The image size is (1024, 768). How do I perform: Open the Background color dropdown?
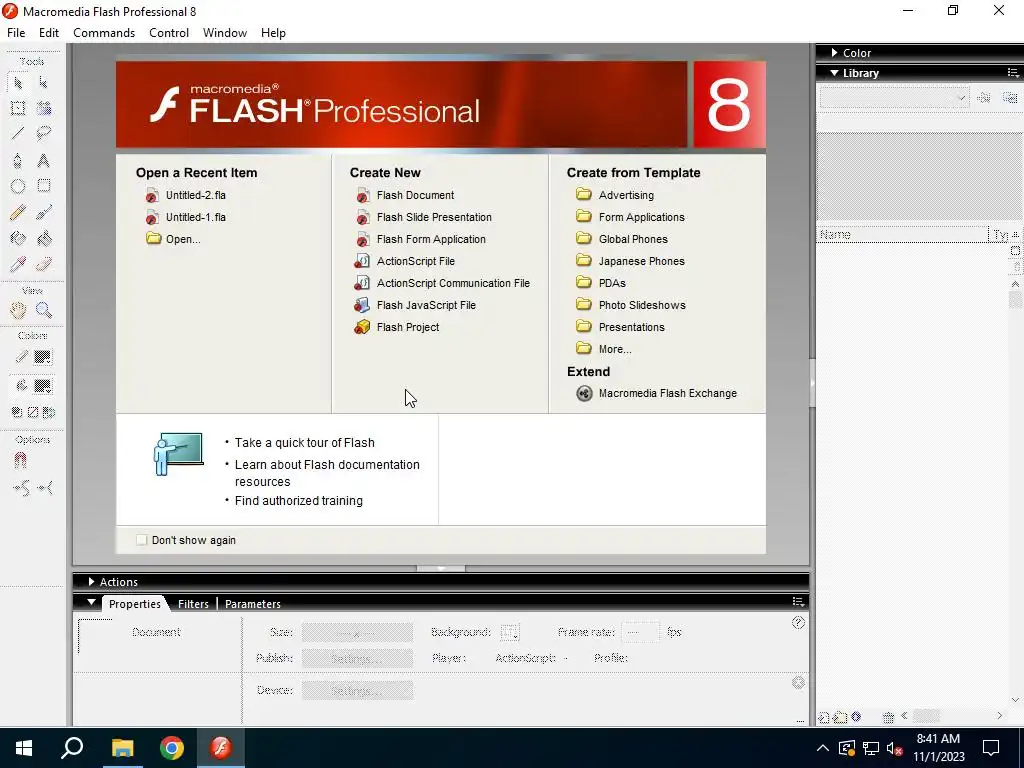tap(509, 632)
